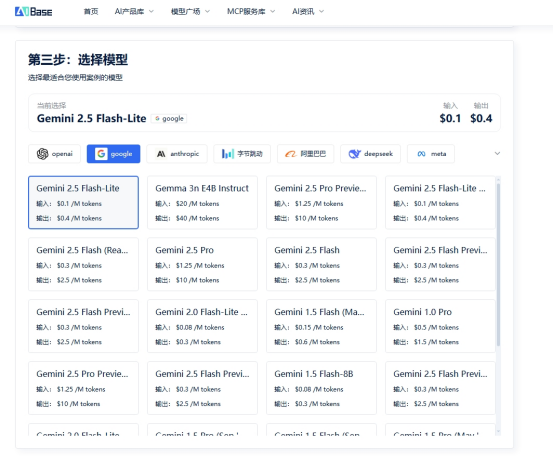The width and height of the screenshot is (554, 458).
Task: Select the deepseek provider
Action: 370,154
